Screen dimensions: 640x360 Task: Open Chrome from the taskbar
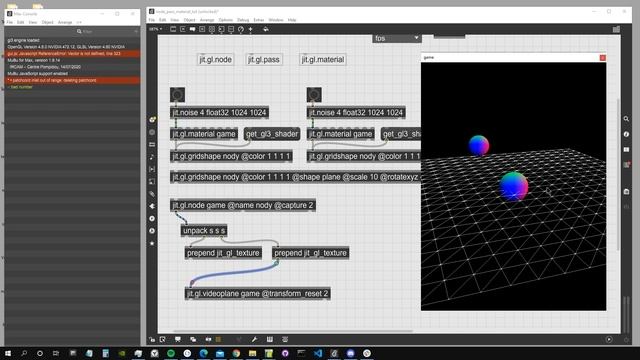tap(236, 353)
